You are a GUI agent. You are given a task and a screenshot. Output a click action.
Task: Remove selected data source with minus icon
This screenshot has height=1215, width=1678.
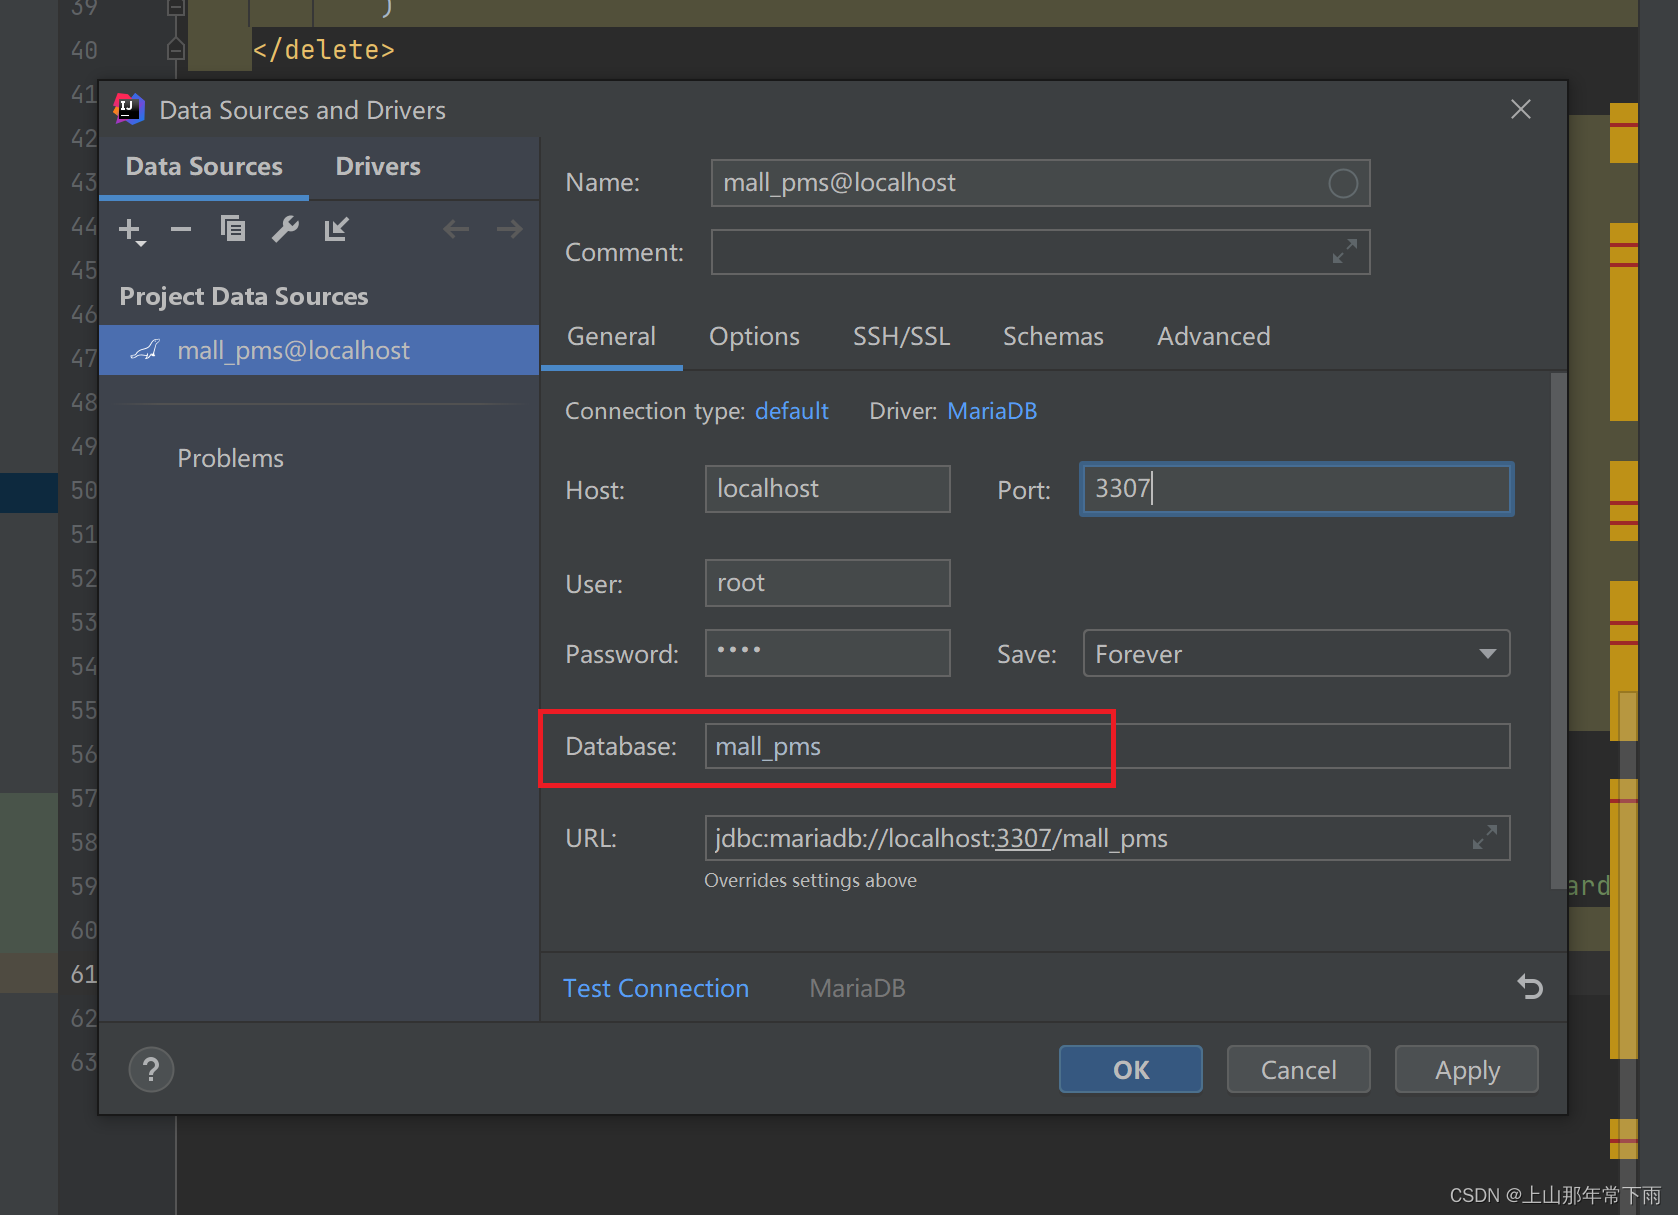click(x=181, y=230)
